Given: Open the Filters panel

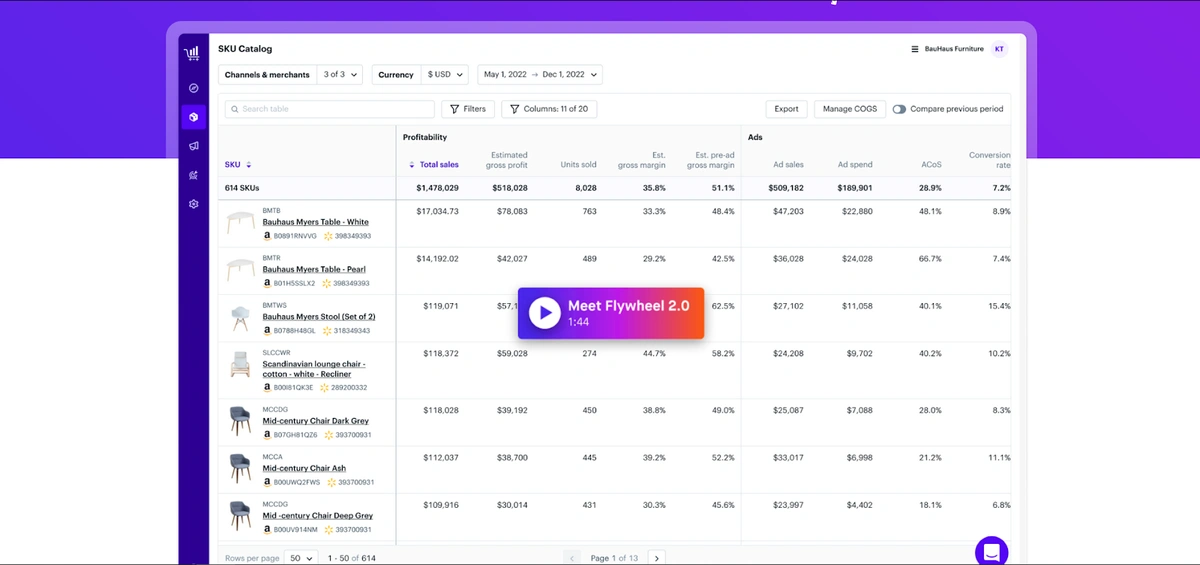Looking at the screenshot, I should tap(467, 109).
